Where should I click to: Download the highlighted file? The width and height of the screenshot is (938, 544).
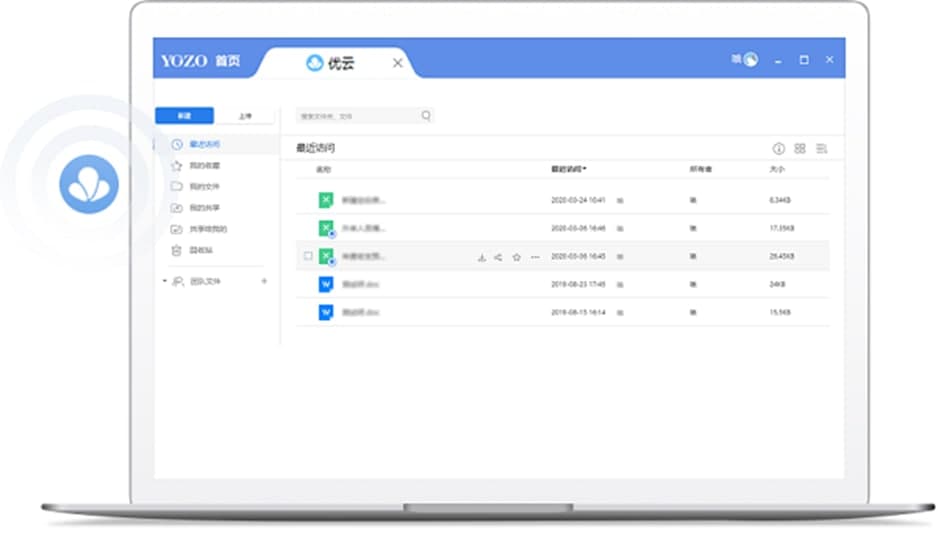[482, 257]
